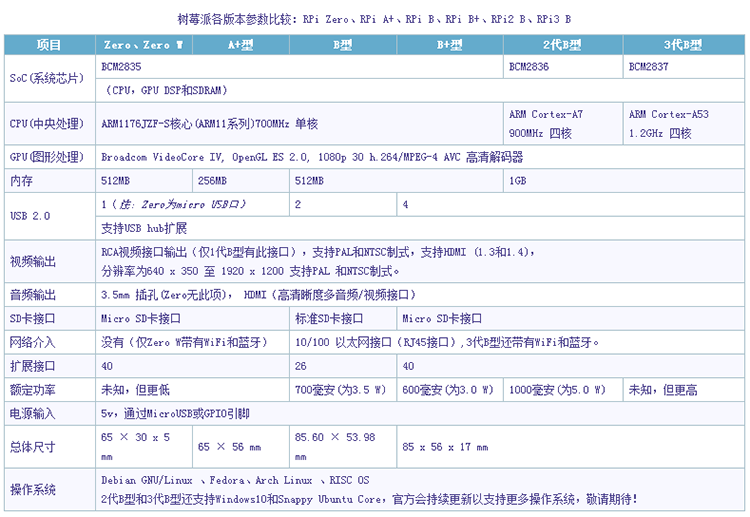750x517 pixels.
Task: Select the RCA视频接口输出 description line
Action: point(318,252)
